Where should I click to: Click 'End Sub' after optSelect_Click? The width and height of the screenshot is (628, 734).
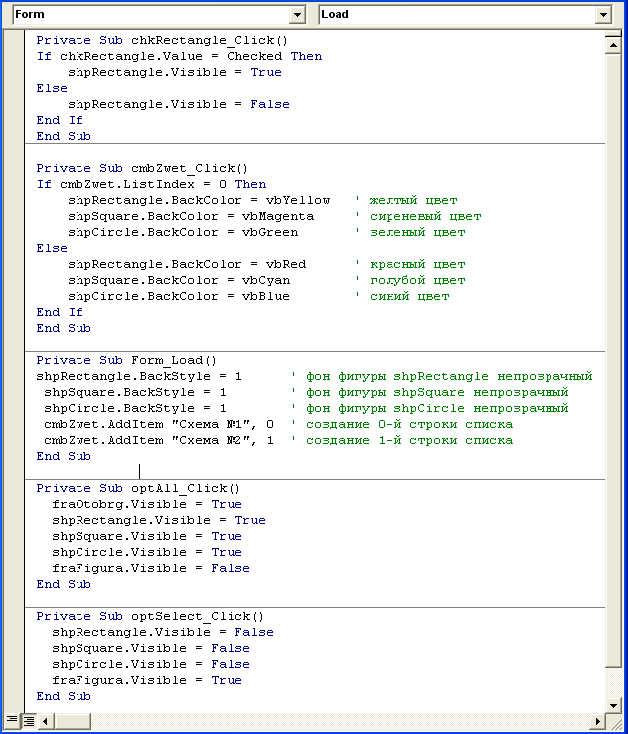tap(64, 696)
